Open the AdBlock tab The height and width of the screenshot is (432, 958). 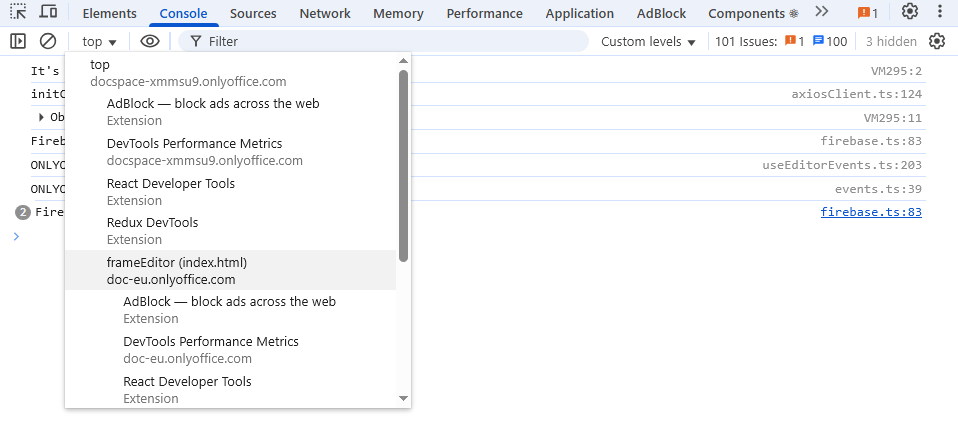point(661,13)
